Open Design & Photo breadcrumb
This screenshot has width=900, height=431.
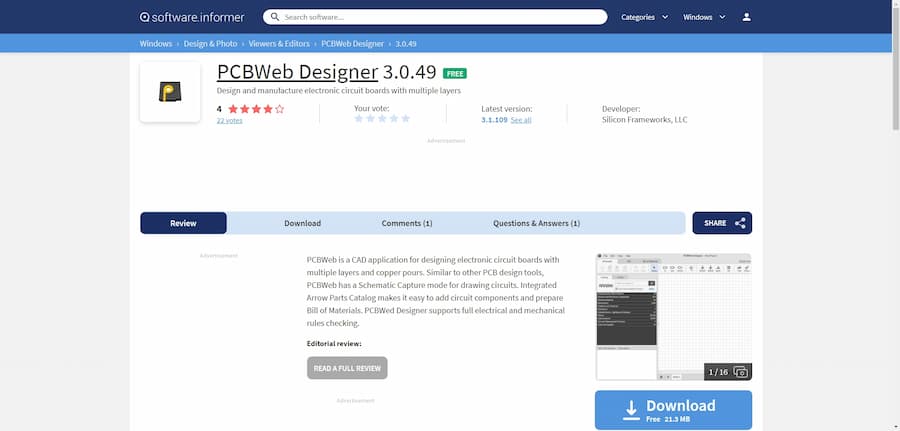click(x=210, y=44)
